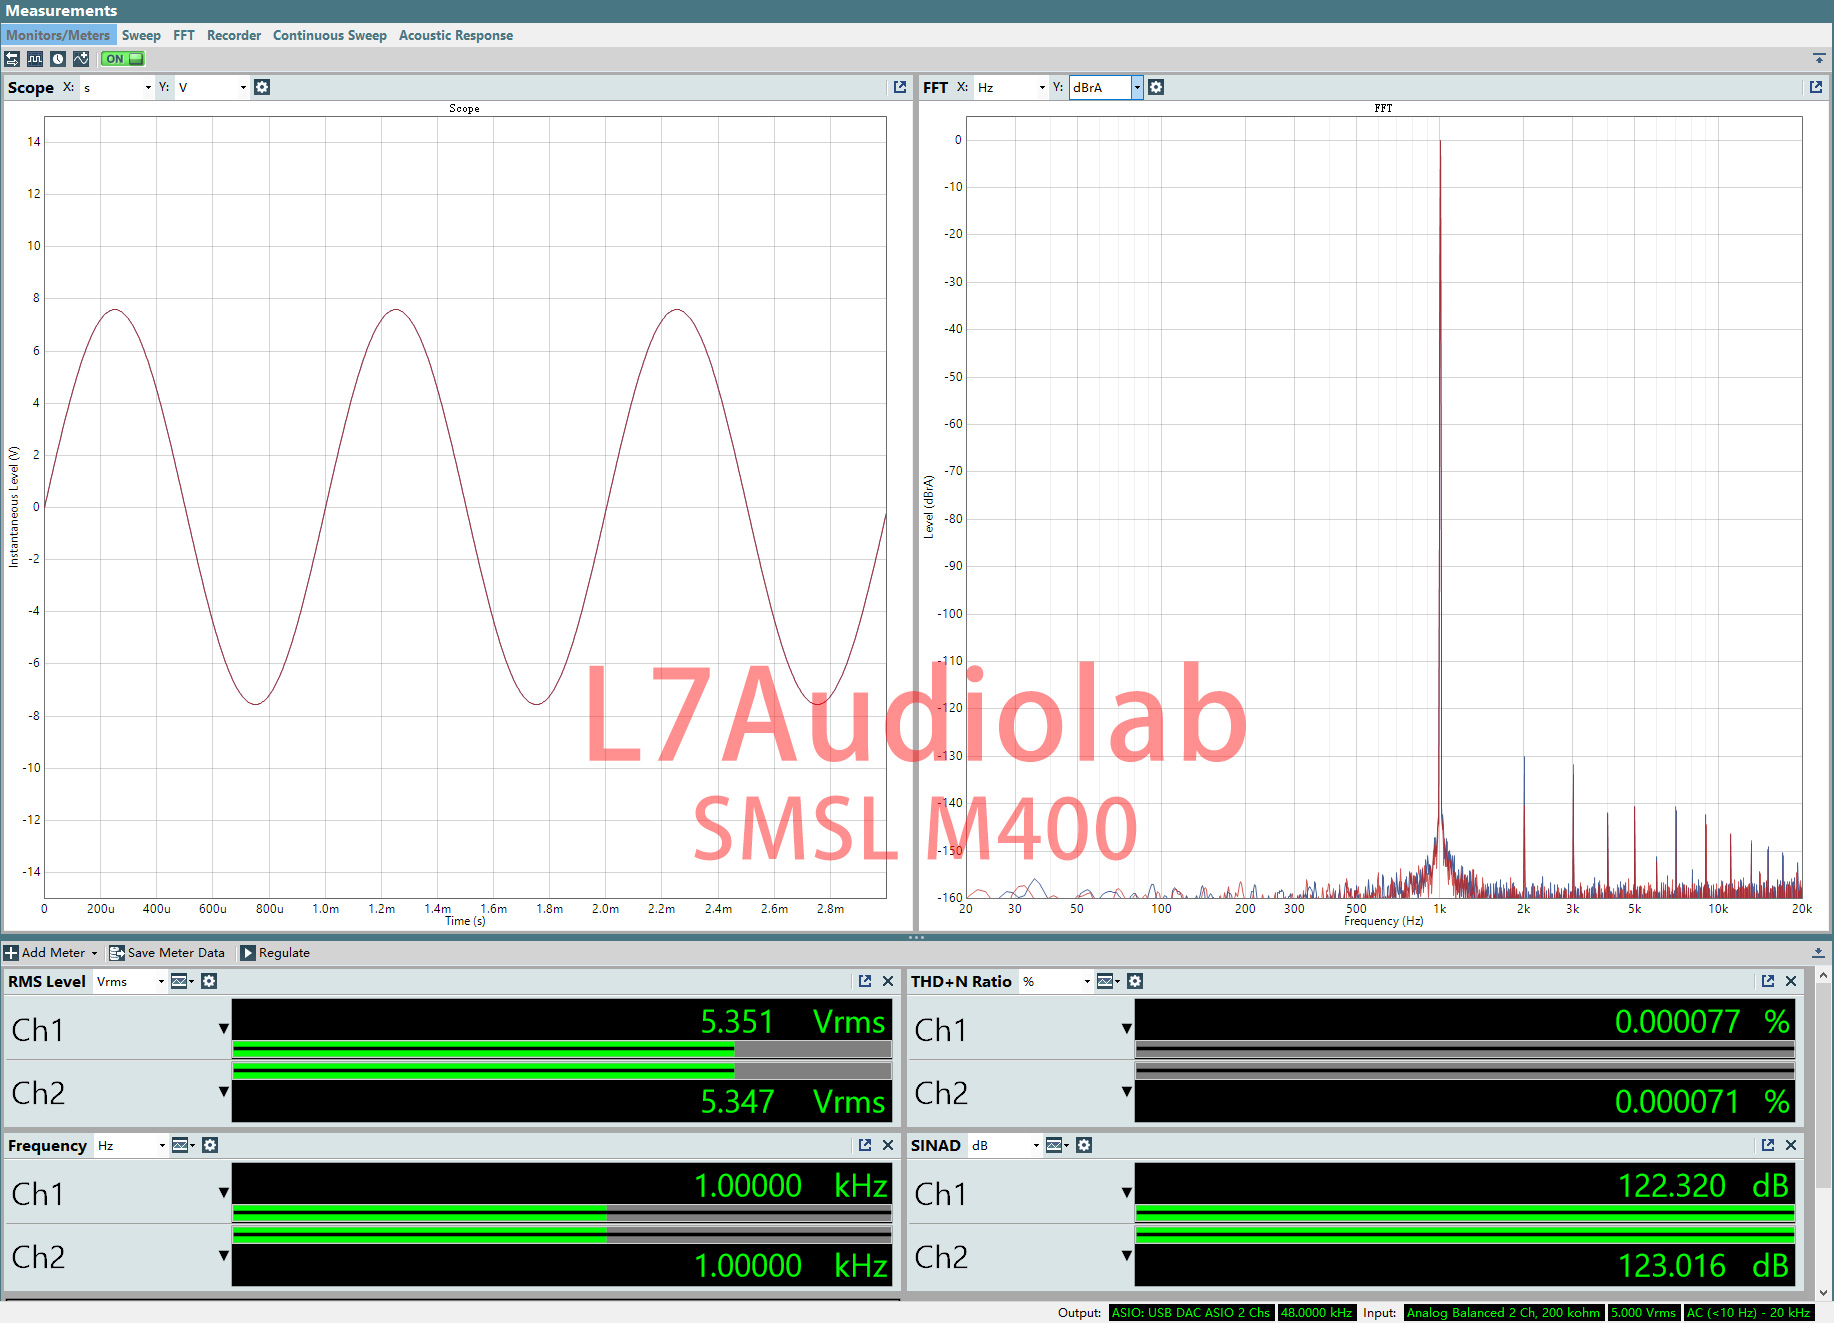Viewport: 1834px width, 1323px height.
Task: Open THD+N Ratio meter settings gear
Action: [x=1135, y=981]
